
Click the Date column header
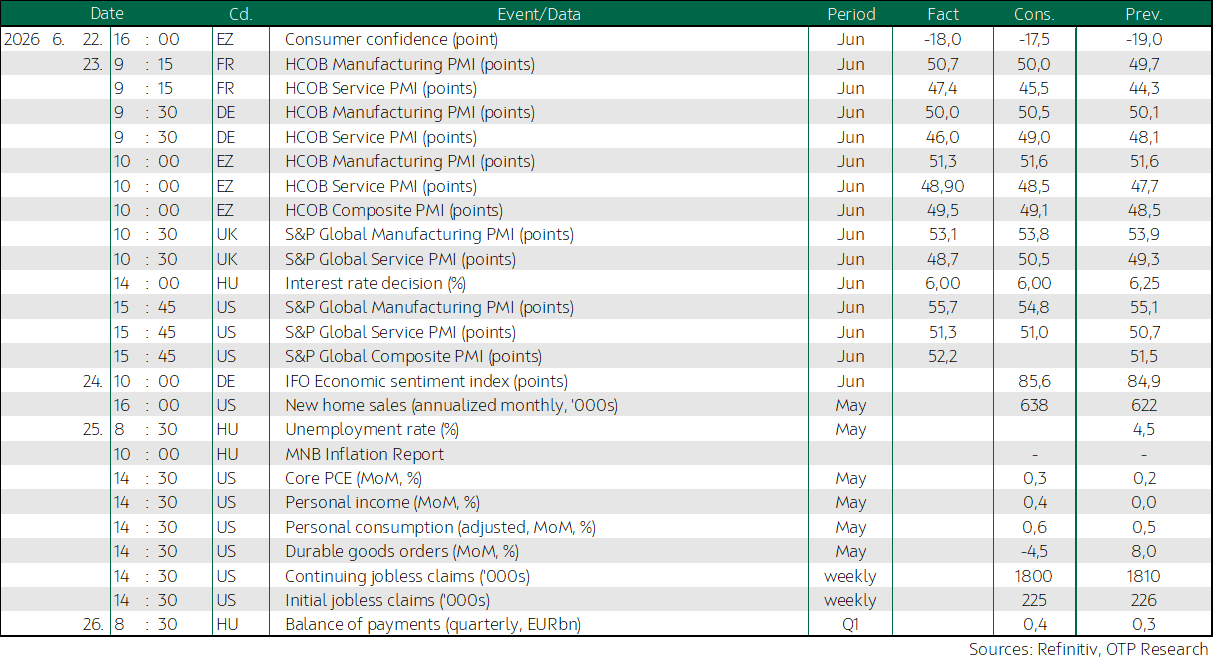107,14
